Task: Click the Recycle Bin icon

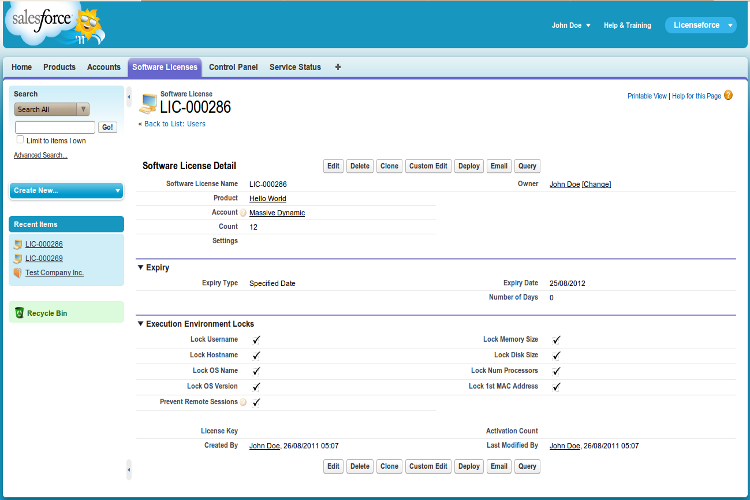Action: pos(19,313)
